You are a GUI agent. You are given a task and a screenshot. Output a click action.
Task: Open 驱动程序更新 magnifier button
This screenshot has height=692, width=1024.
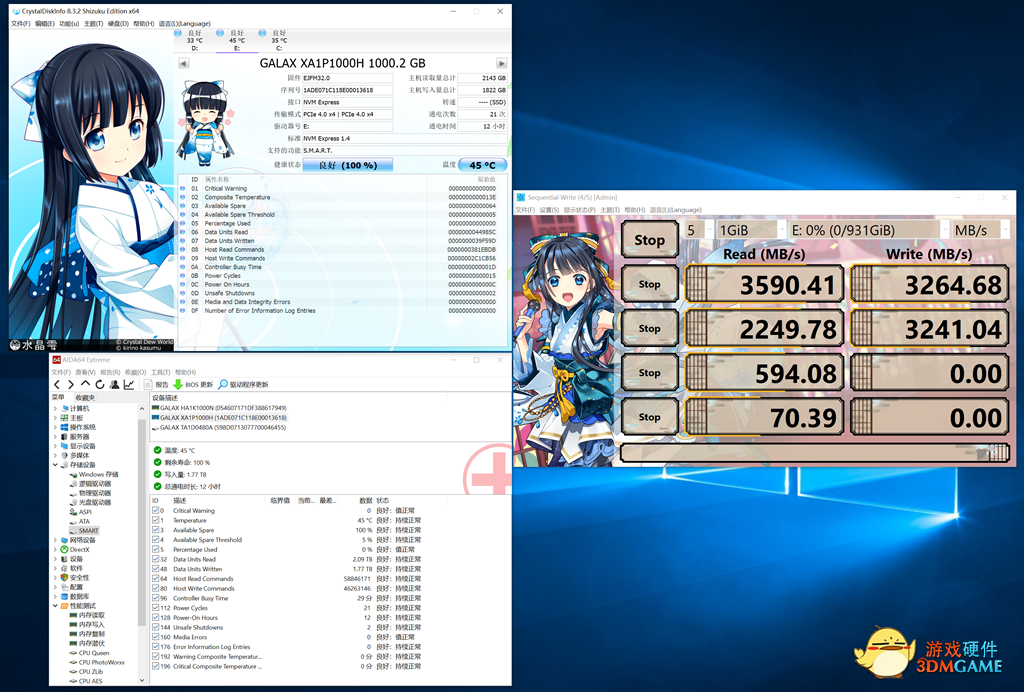243,385
